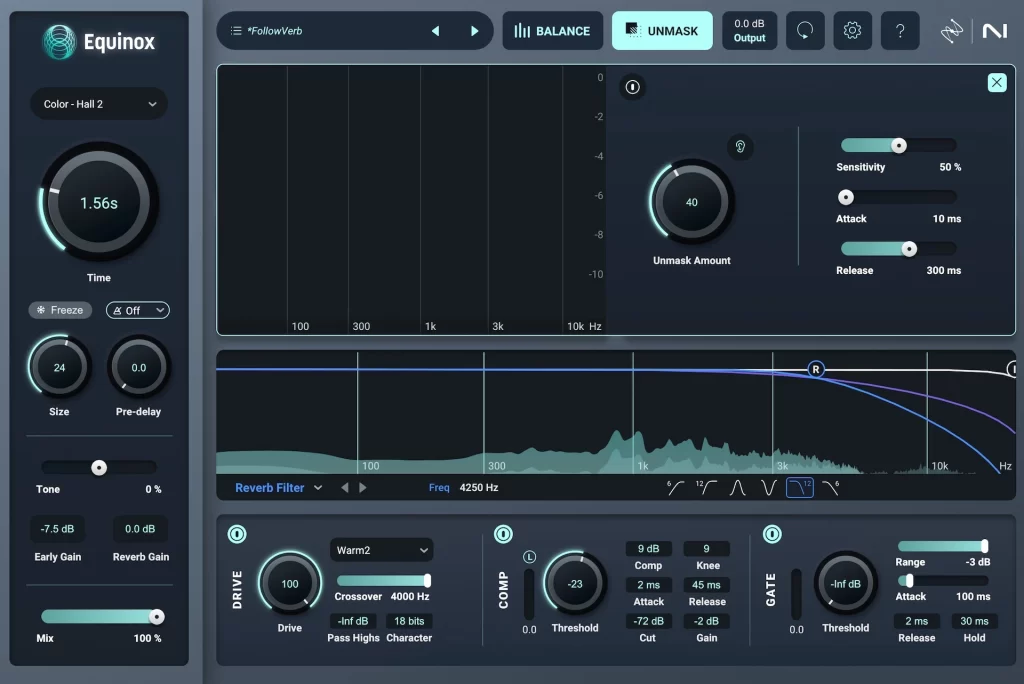The width and height of the screenshot is (1024, 684).
Task: Toggle the COMP section power button
Action: (504, 535)
